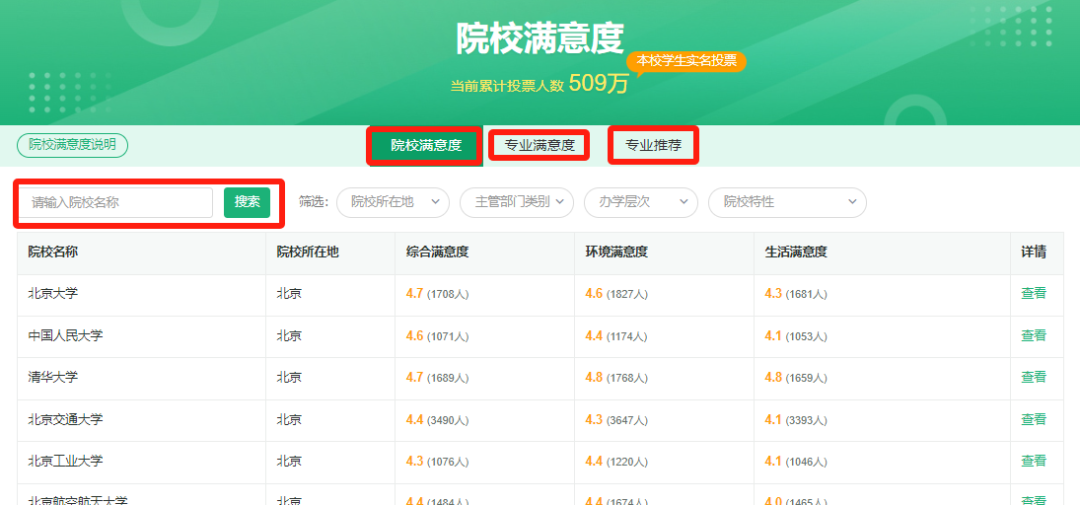The image size is (1080, 505).
Task: Click 北京交通大学 综合满意度 4.4 (3490人)
Action: point(437,420)
